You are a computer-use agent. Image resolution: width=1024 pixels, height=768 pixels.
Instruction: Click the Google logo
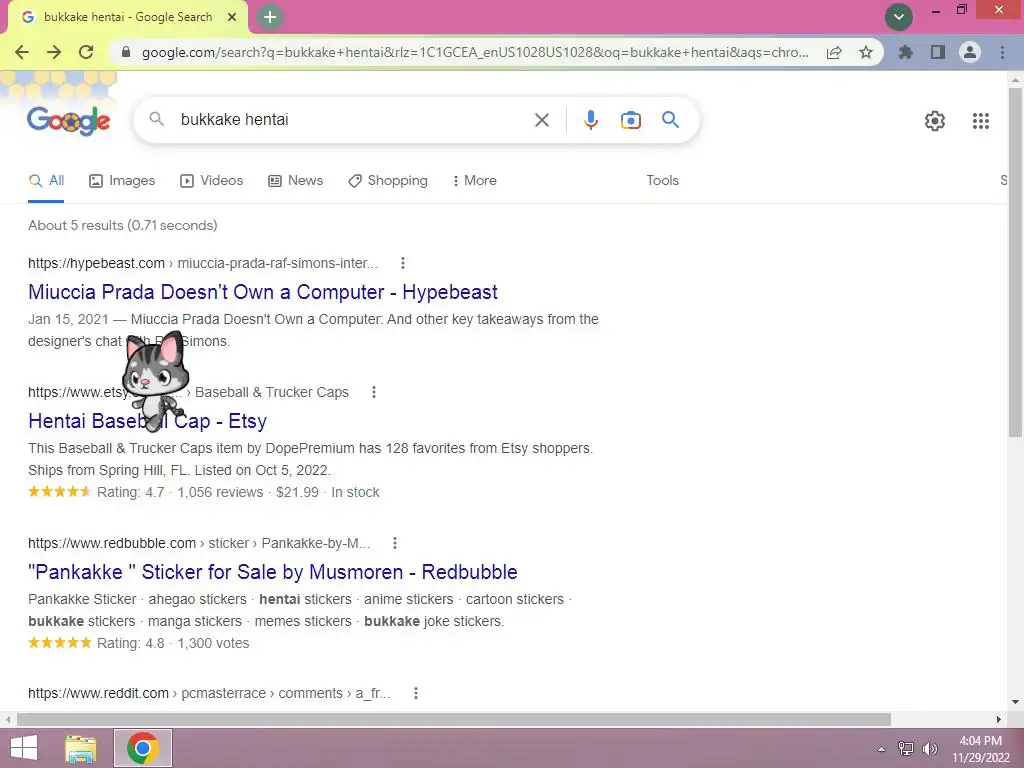69,120
